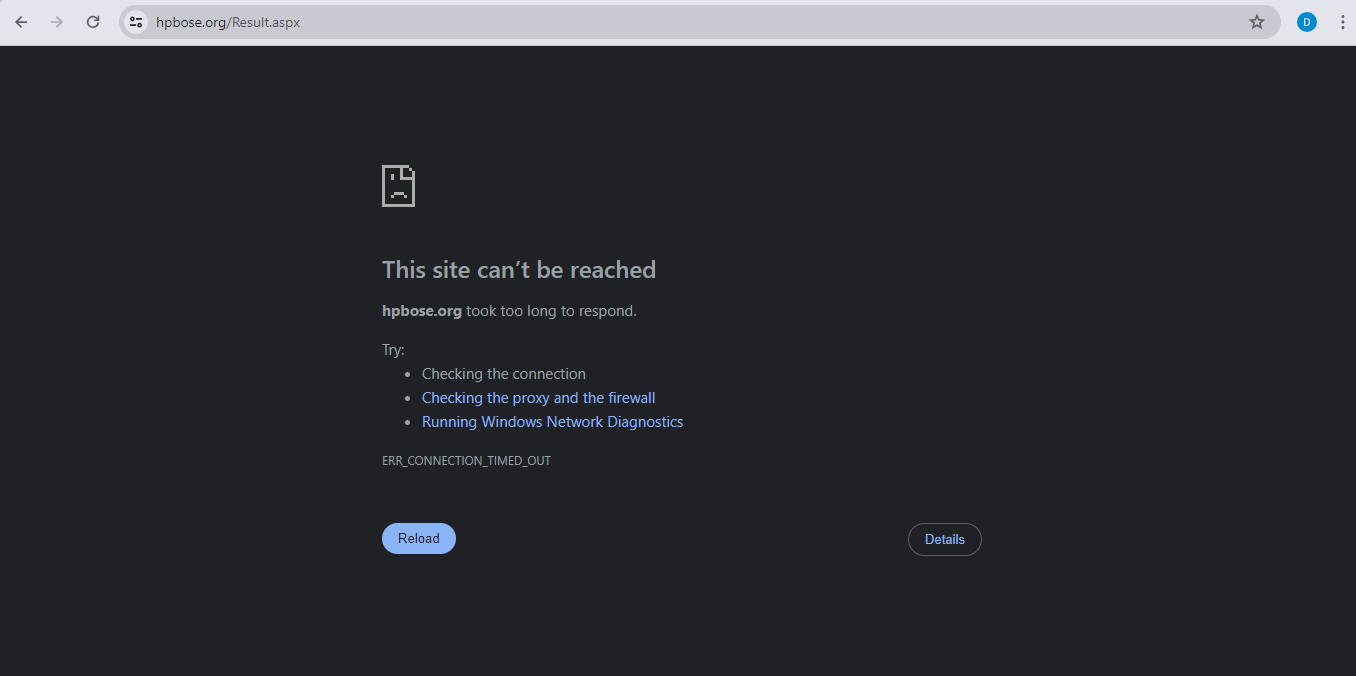Click the bold hpbose.org text in message
1356x676 pixels.
[421, 311]
